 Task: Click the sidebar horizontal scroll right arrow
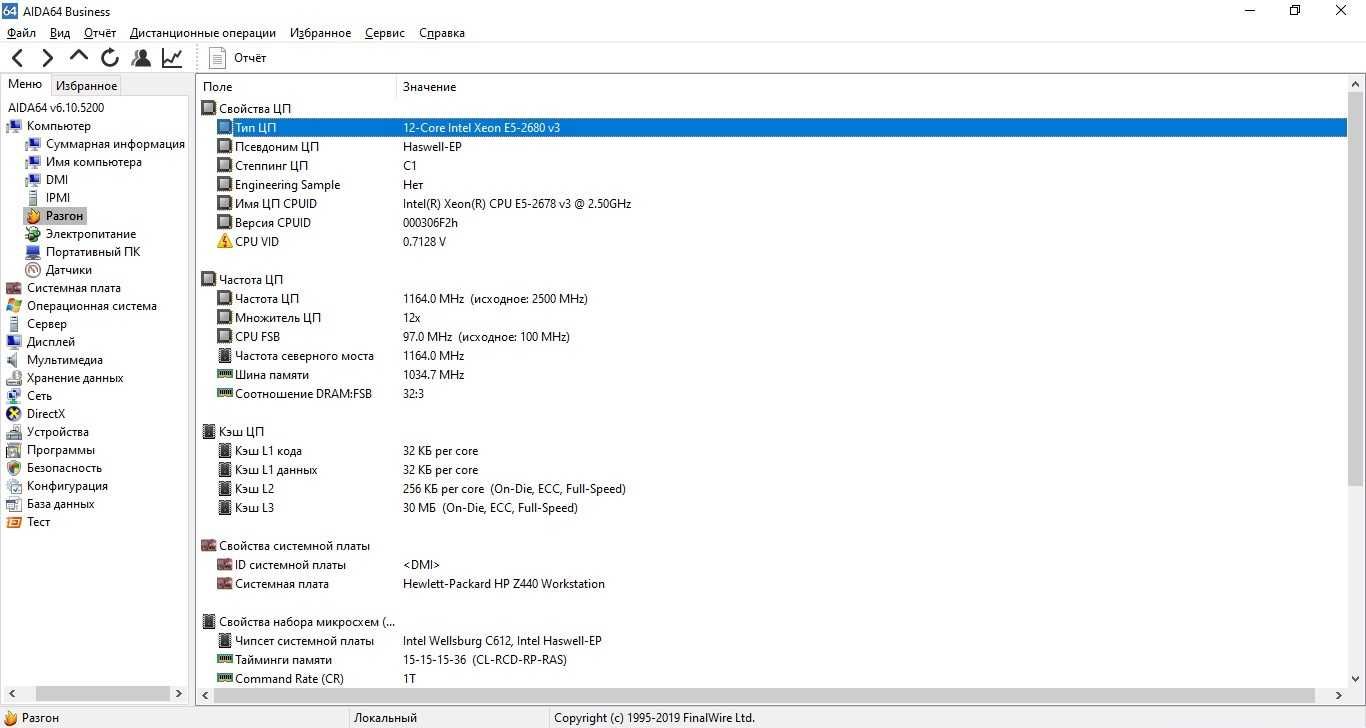click(x=179, y=693)
